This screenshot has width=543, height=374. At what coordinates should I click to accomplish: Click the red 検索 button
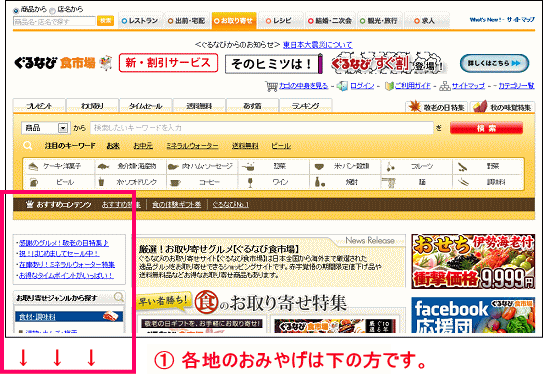coord(486,128)
